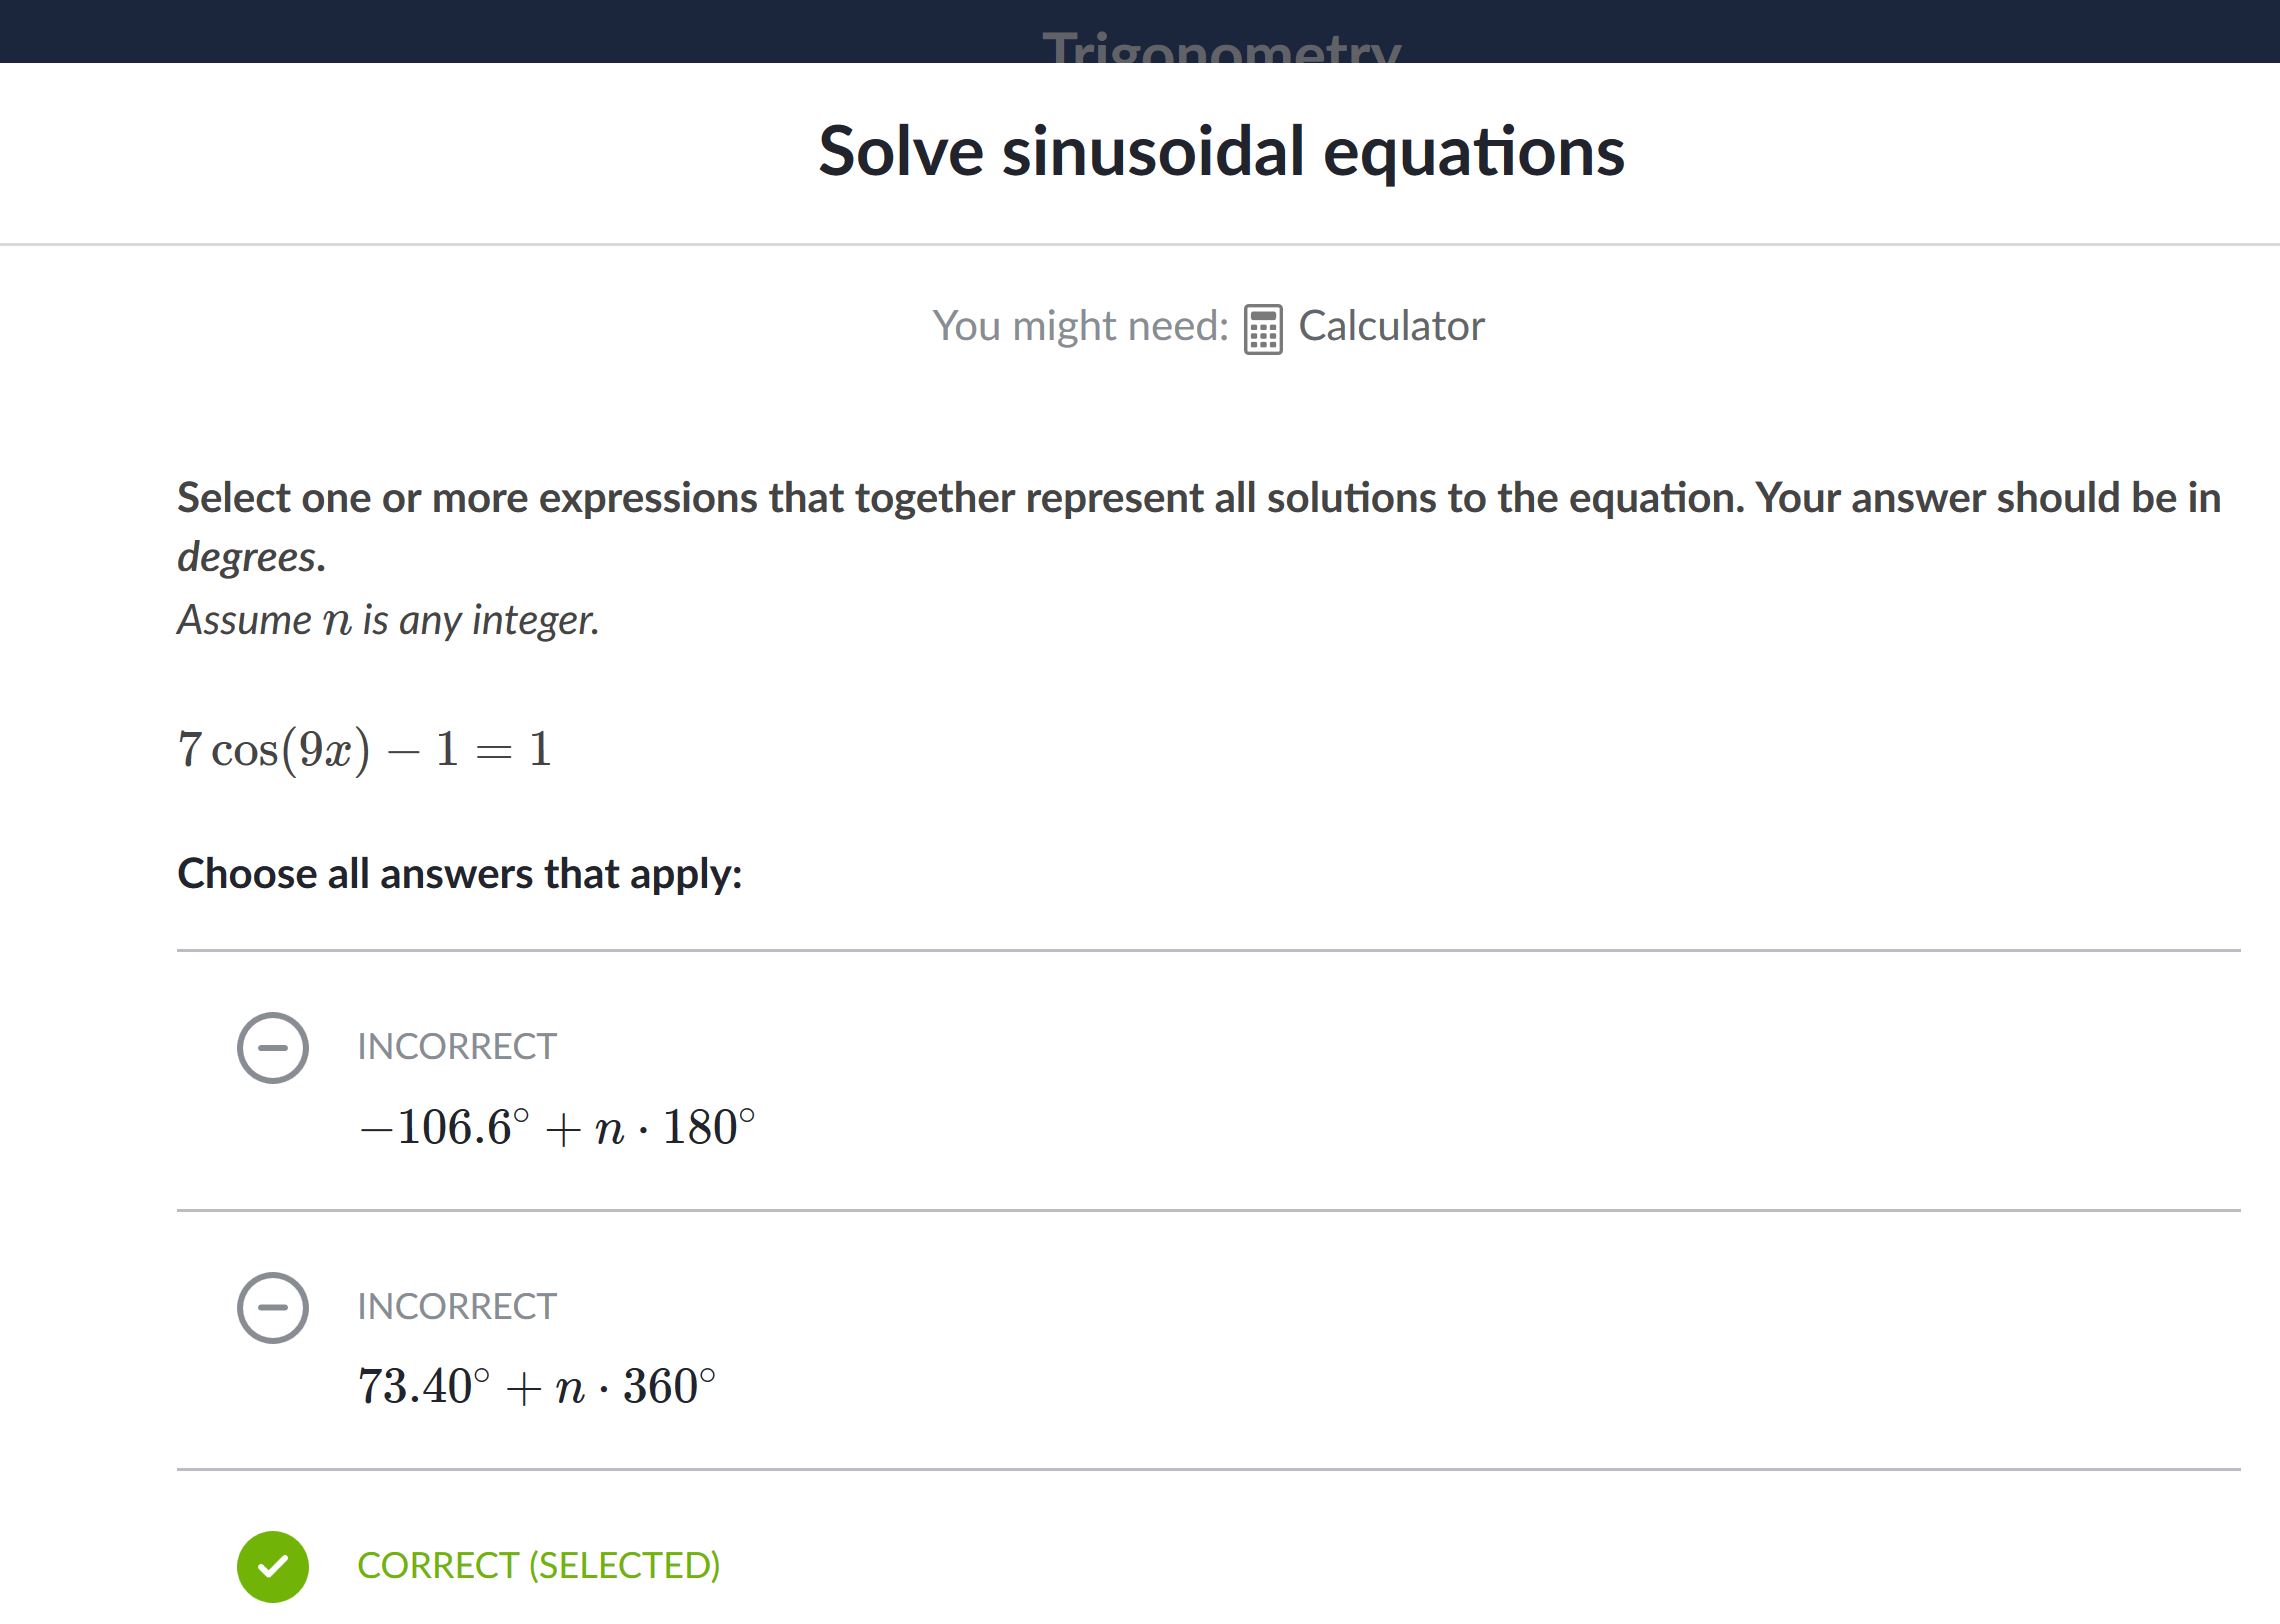Image resolution: width=2280 pixels, height=1624 pixels.
Task: Click the equation 7 cos(9x) − 1 = 1
Action: (365, 749)
